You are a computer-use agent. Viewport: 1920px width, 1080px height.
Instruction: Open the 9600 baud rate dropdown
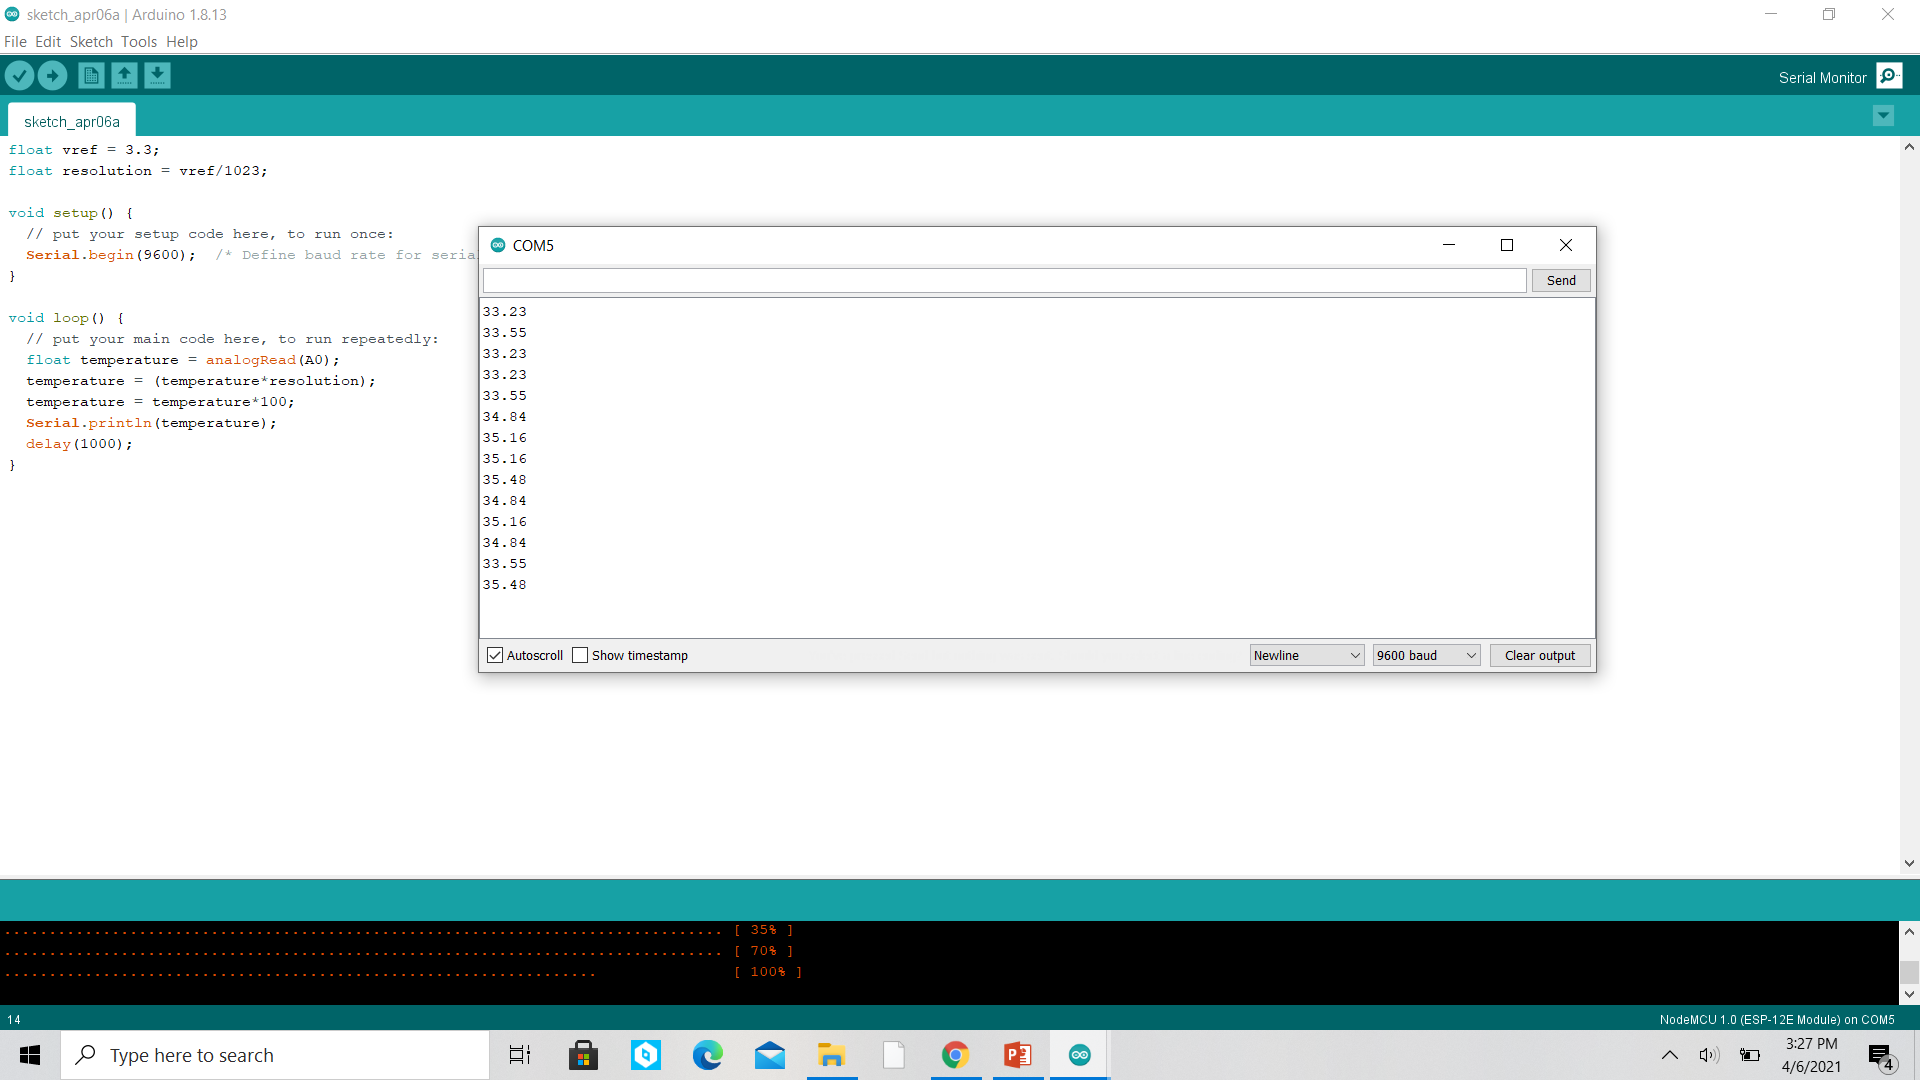click(x=1425, y=655)
